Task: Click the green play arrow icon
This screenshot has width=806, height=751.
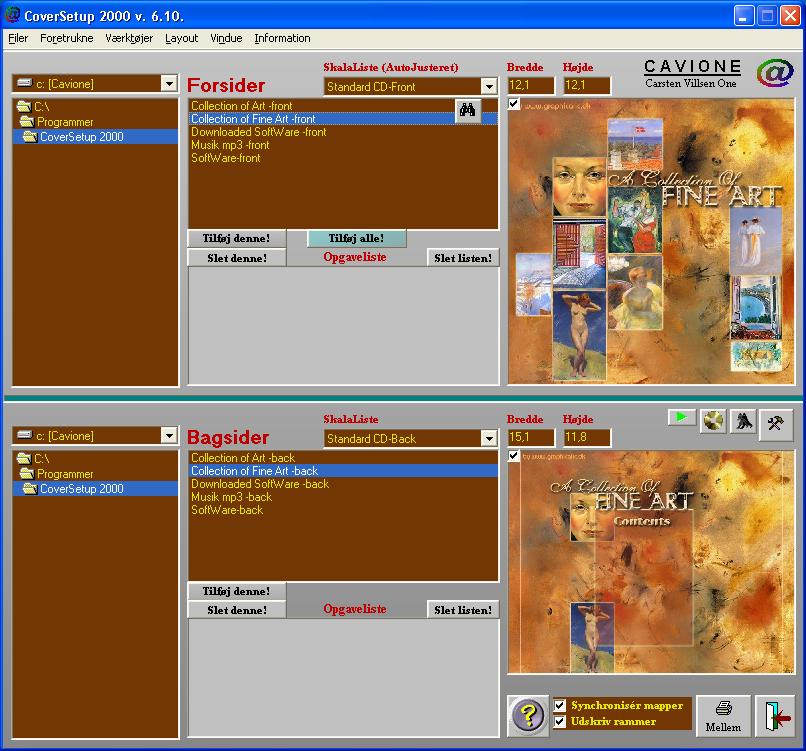Action: click(x=682, y=417)
